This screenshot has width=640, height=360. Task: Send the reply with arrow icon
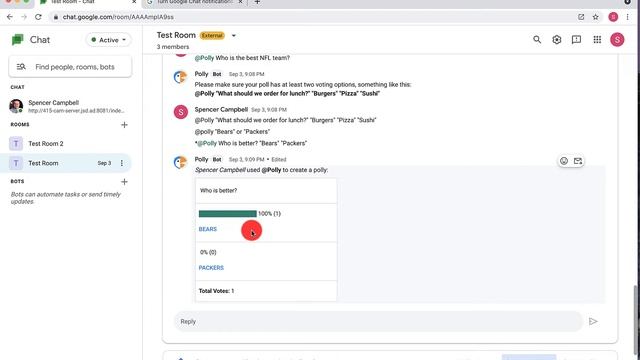593,322
